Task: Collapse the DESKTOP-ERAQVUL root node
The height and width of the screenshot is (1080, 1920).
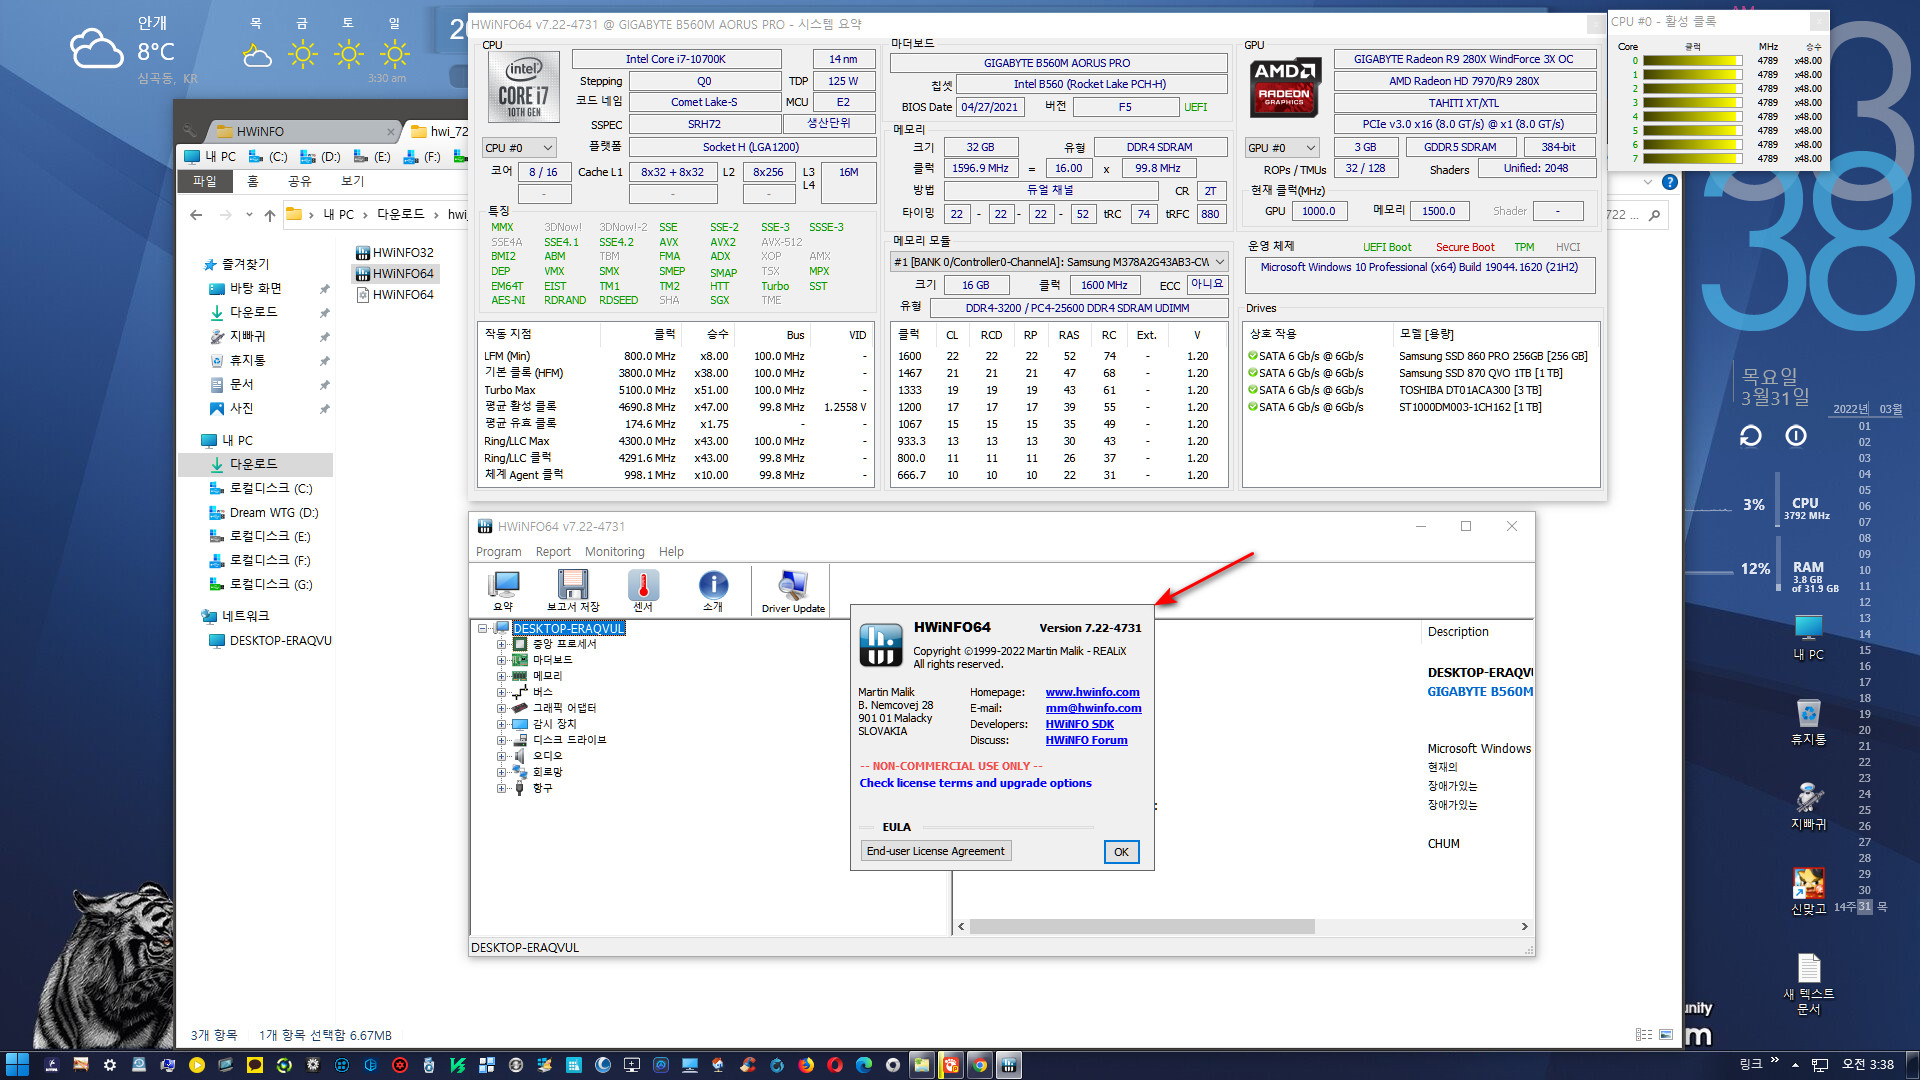Action: pos(482,629)
